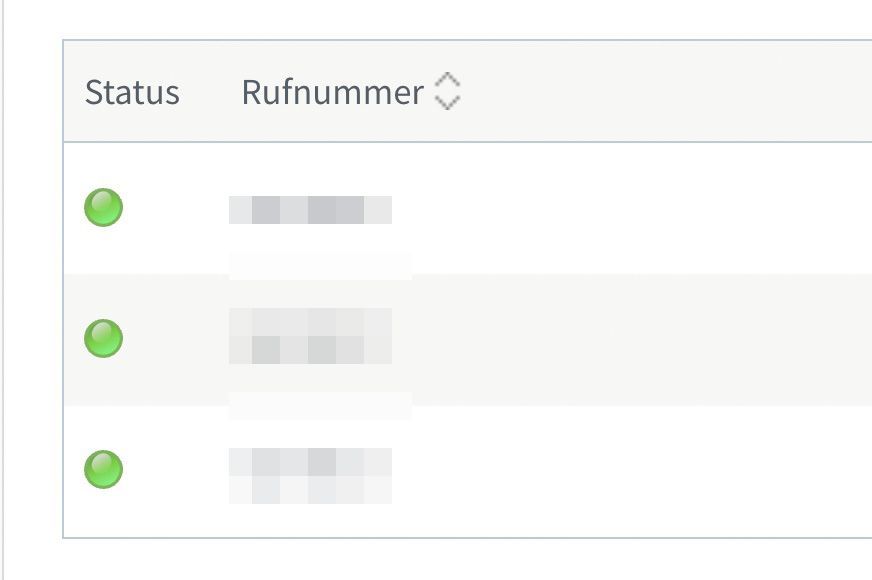Click the green status indicator in second row
The width and height of the screenshot is (872, 580).
(103, 338)
